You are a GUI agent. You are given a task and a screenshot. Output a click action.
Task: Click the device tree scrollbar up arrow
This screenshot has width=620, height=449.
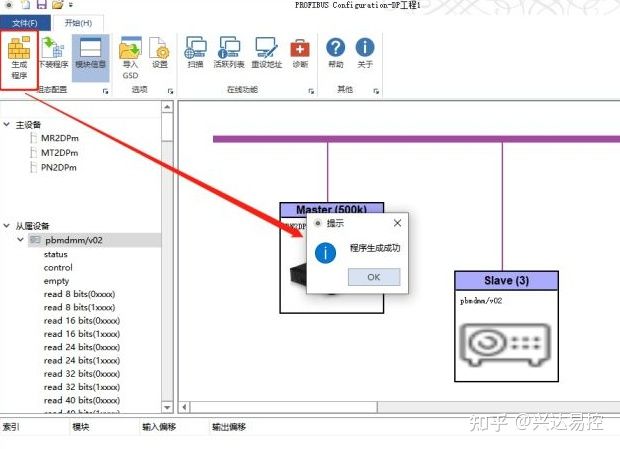click(x=167, y=107)
